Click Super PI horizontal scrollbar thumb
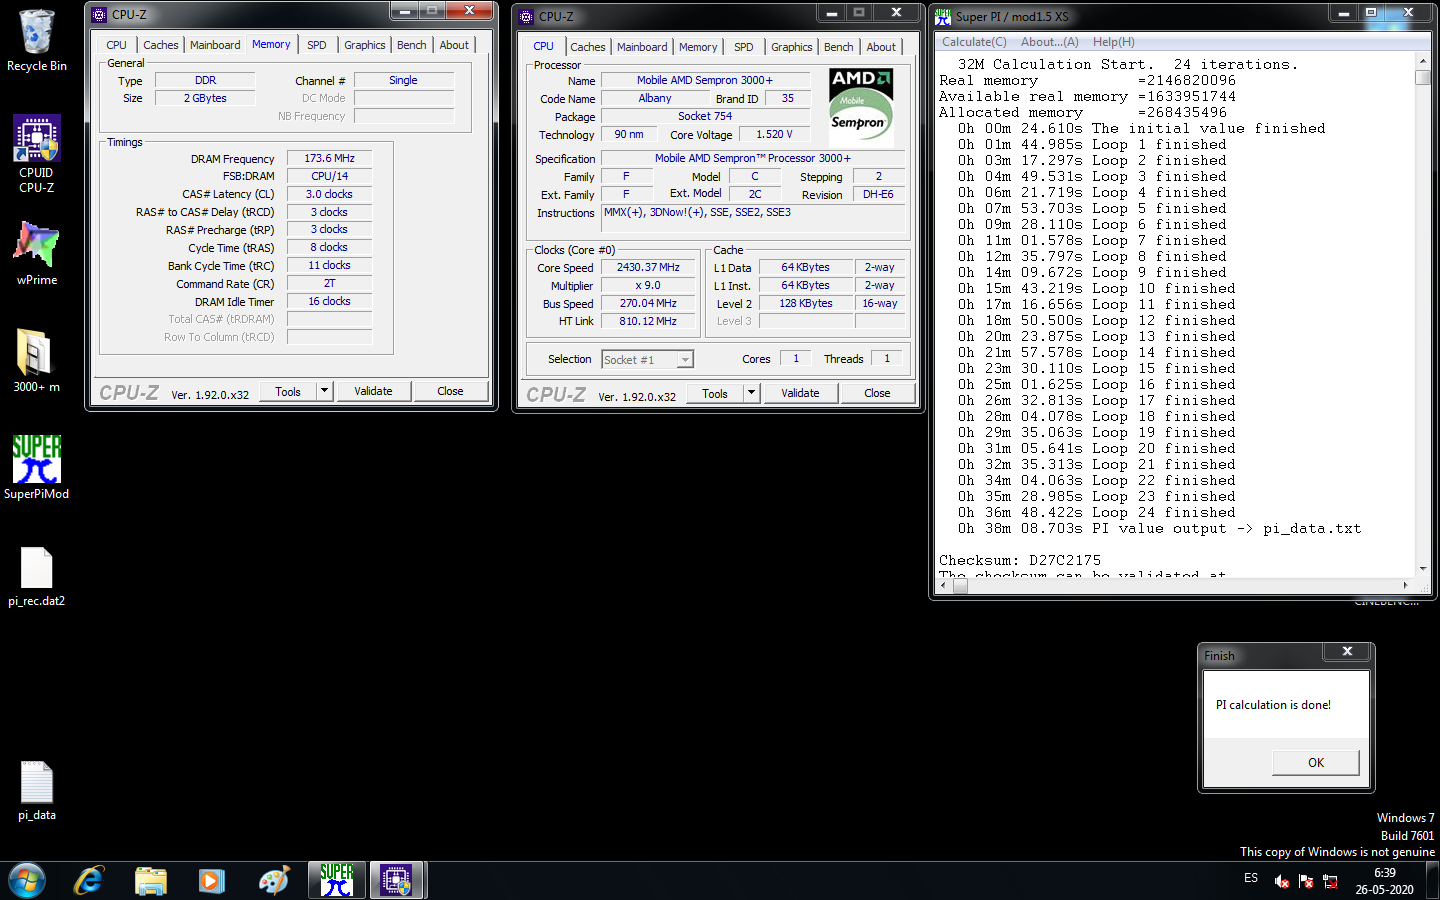This screenshot has height=900, width=1440. 960,586
